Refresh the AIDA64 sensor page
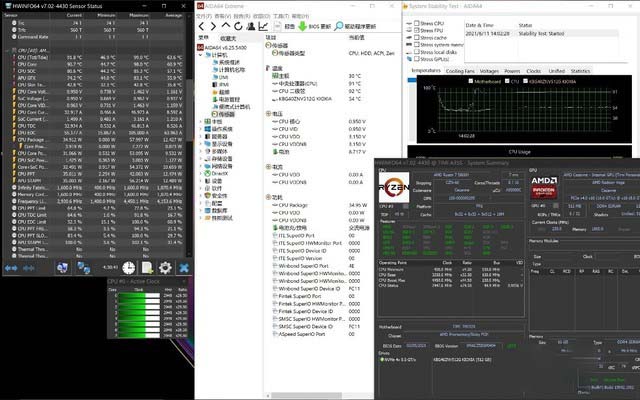This screenshot has width=640, height=400. pos(238,26)
